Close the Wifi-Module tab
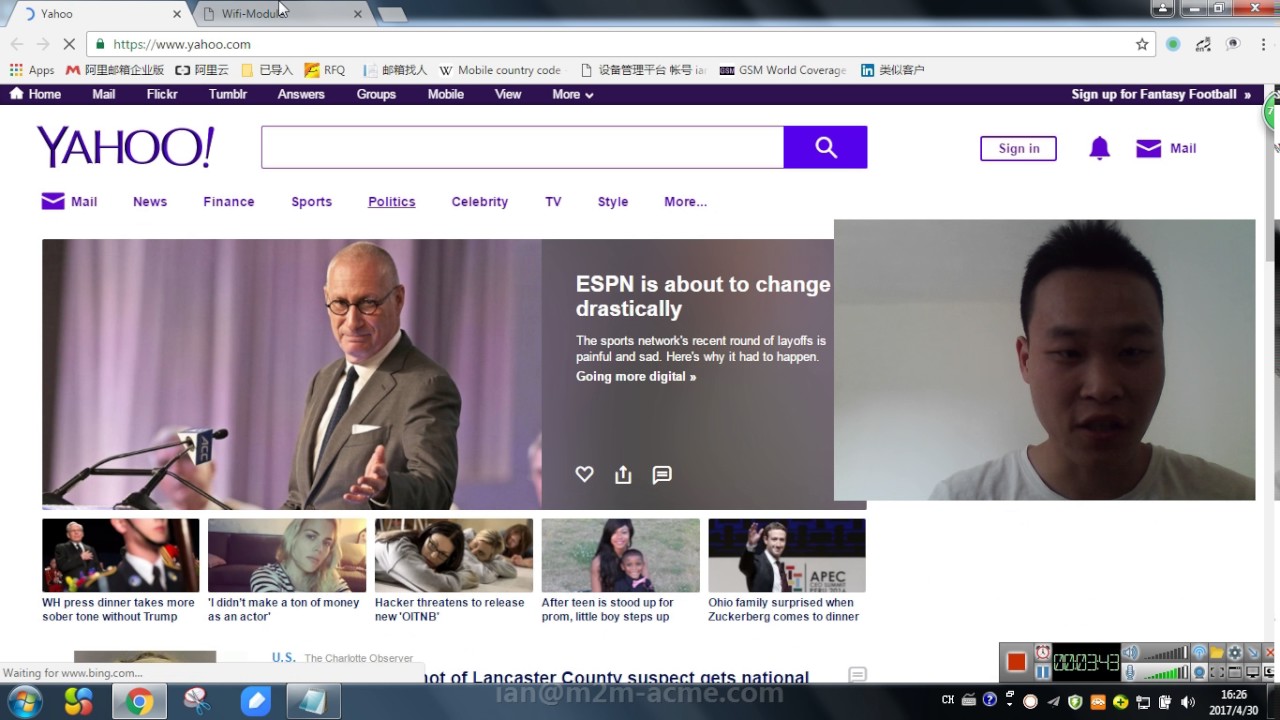Viewport: 1280px width, 720px height. pos(357,14)
